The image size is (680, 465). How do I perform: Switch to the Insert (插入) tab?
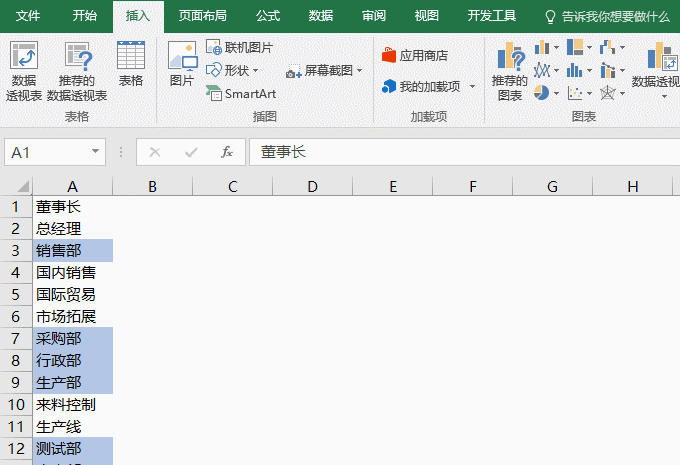pyautogui.click(x=138, y=16)
